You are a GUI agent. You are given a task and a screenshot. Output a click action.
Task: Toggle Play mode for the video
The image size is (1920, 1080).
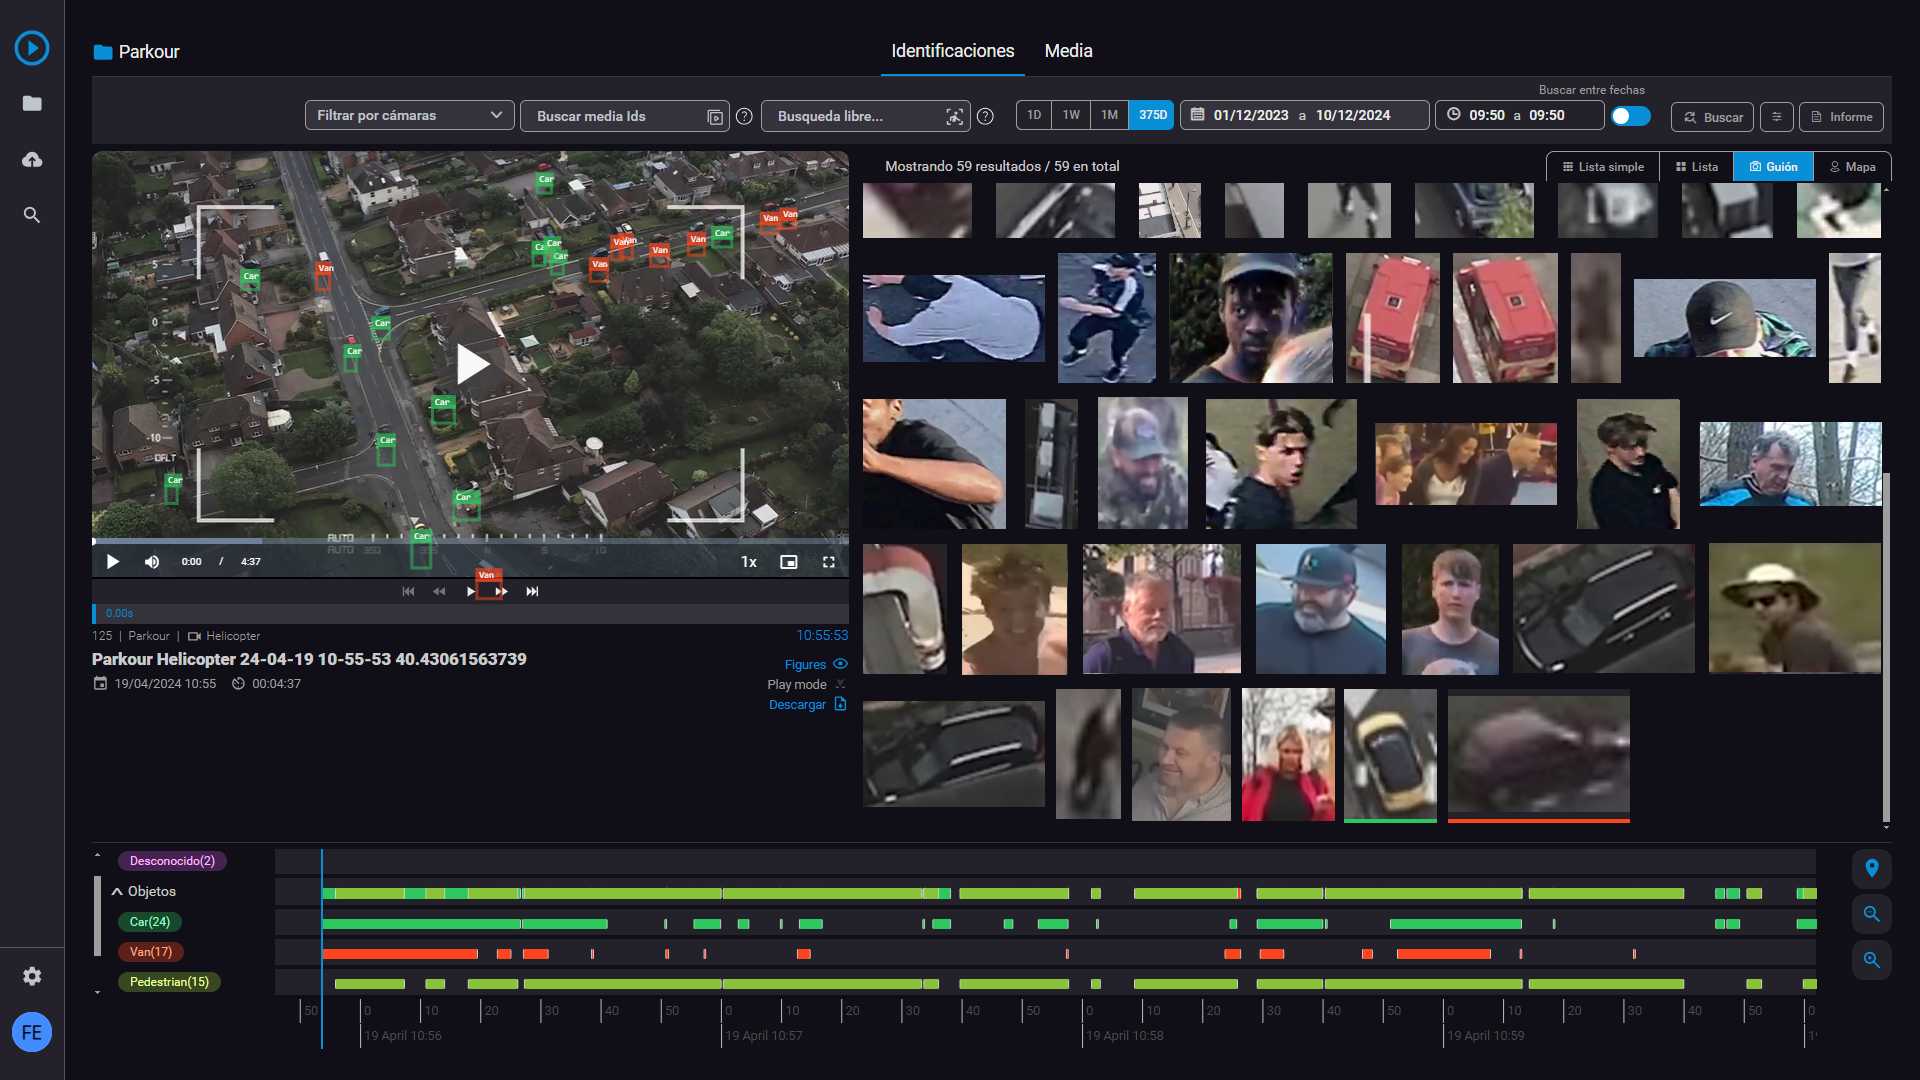click(840, 684)
